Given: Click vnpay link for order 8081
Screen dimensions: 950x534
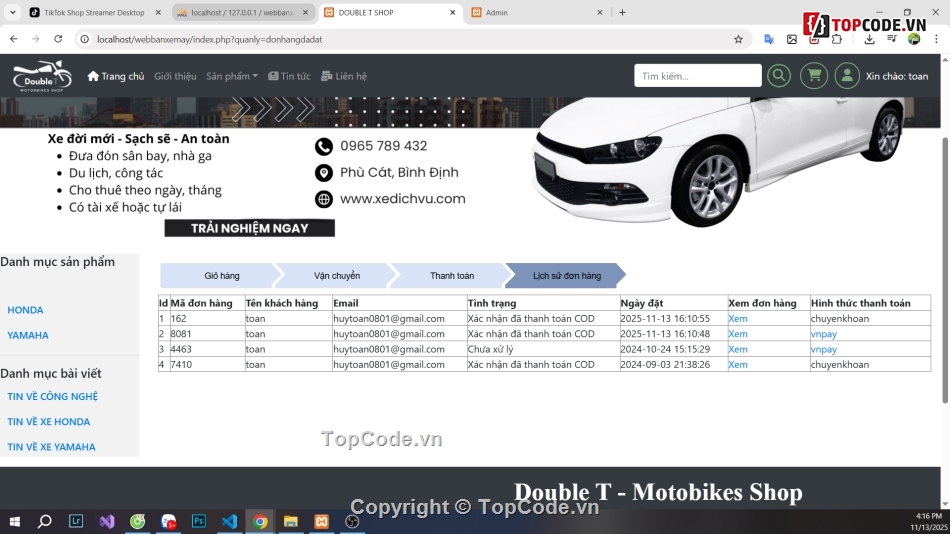Looking at the screenshot, I should click(x=824, y=334).
